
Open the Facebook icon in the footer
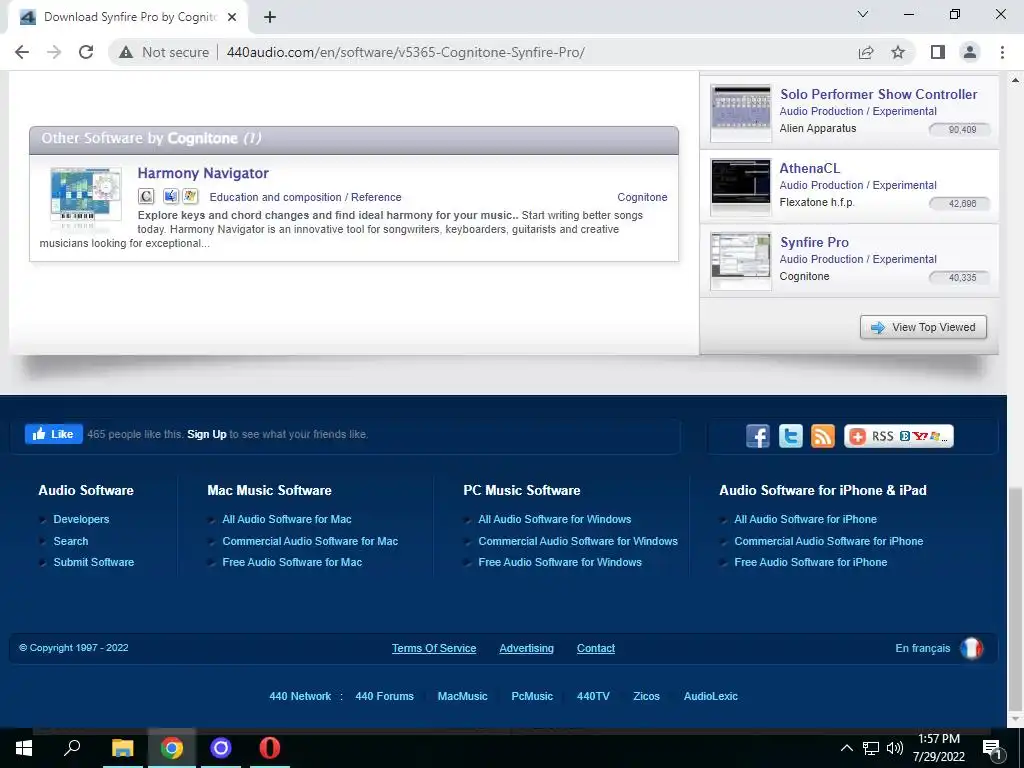[758, 436]
